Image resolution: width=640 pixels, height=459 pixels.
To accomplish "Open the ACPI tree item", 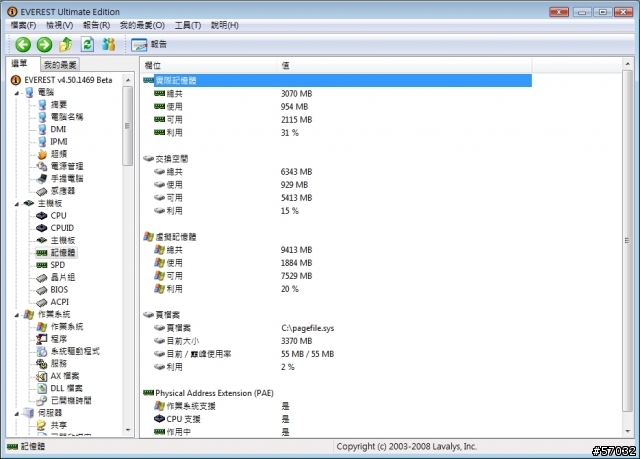I will (x=60, y=302).
